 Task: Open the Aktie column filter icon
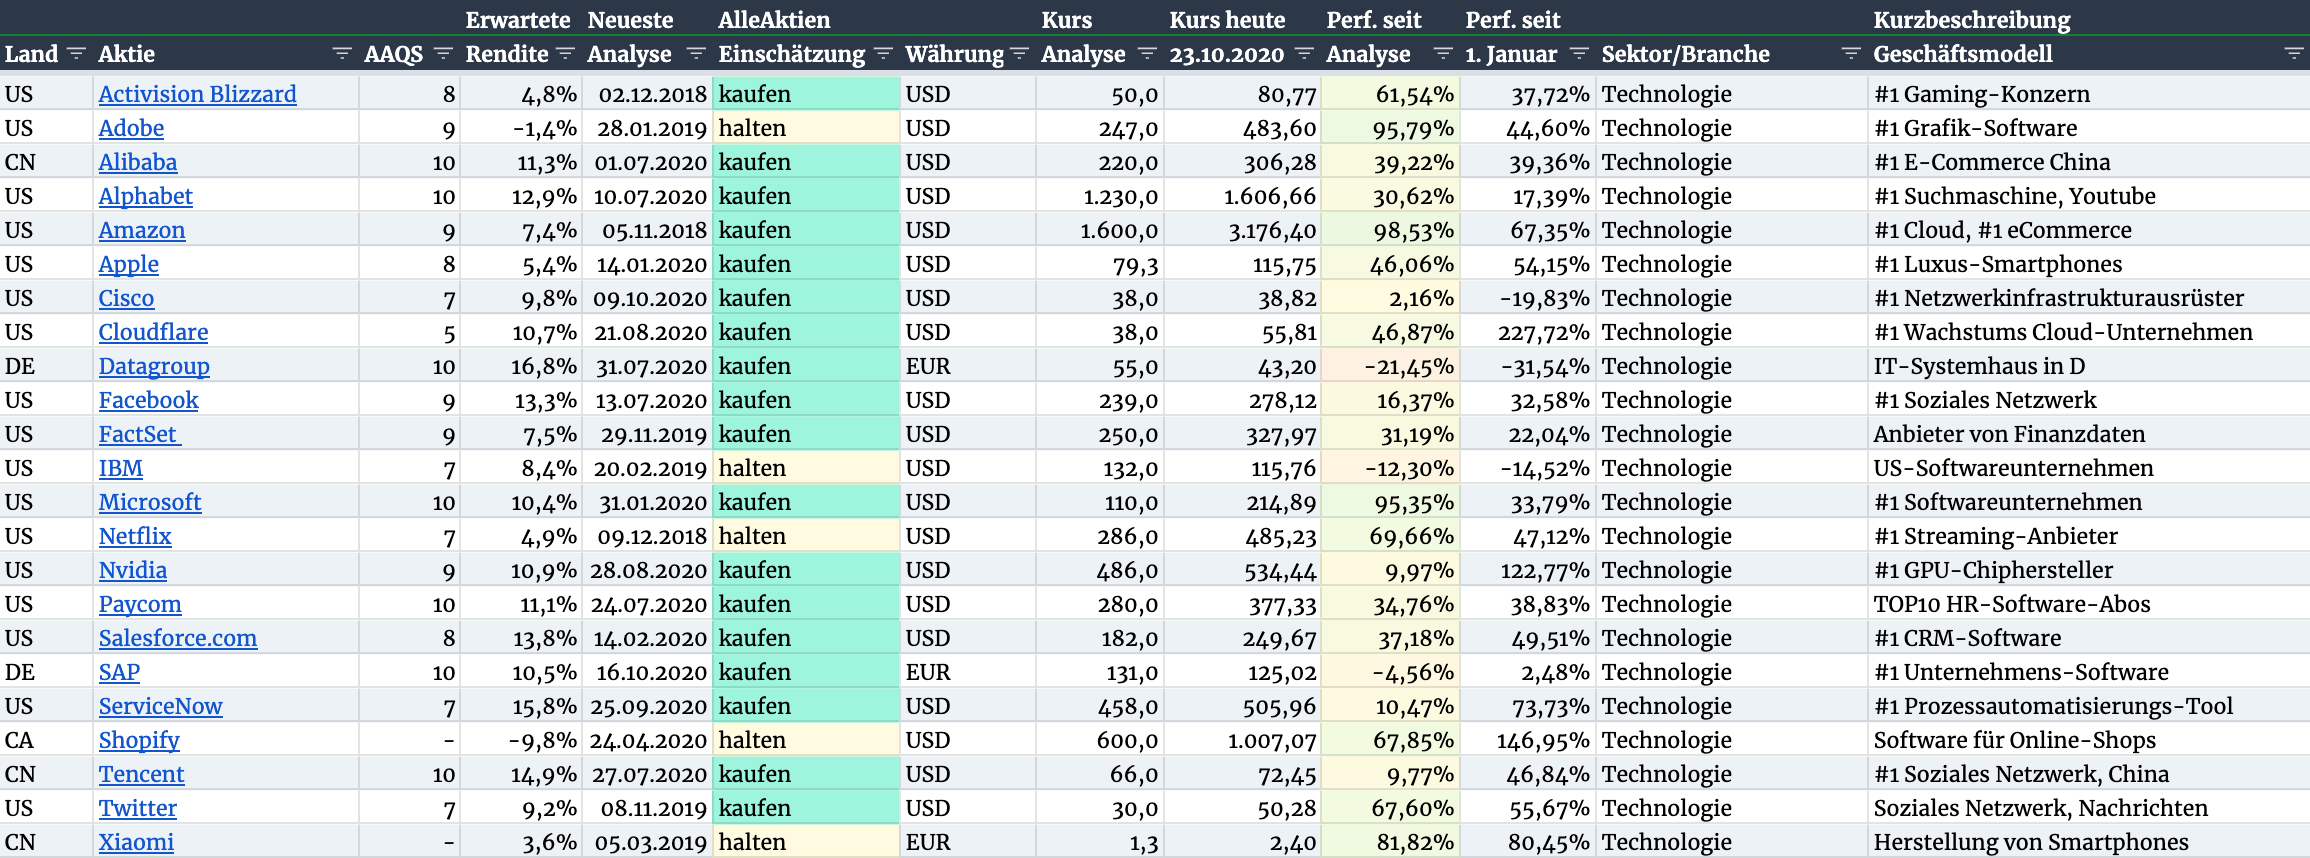tap(342, 53)
